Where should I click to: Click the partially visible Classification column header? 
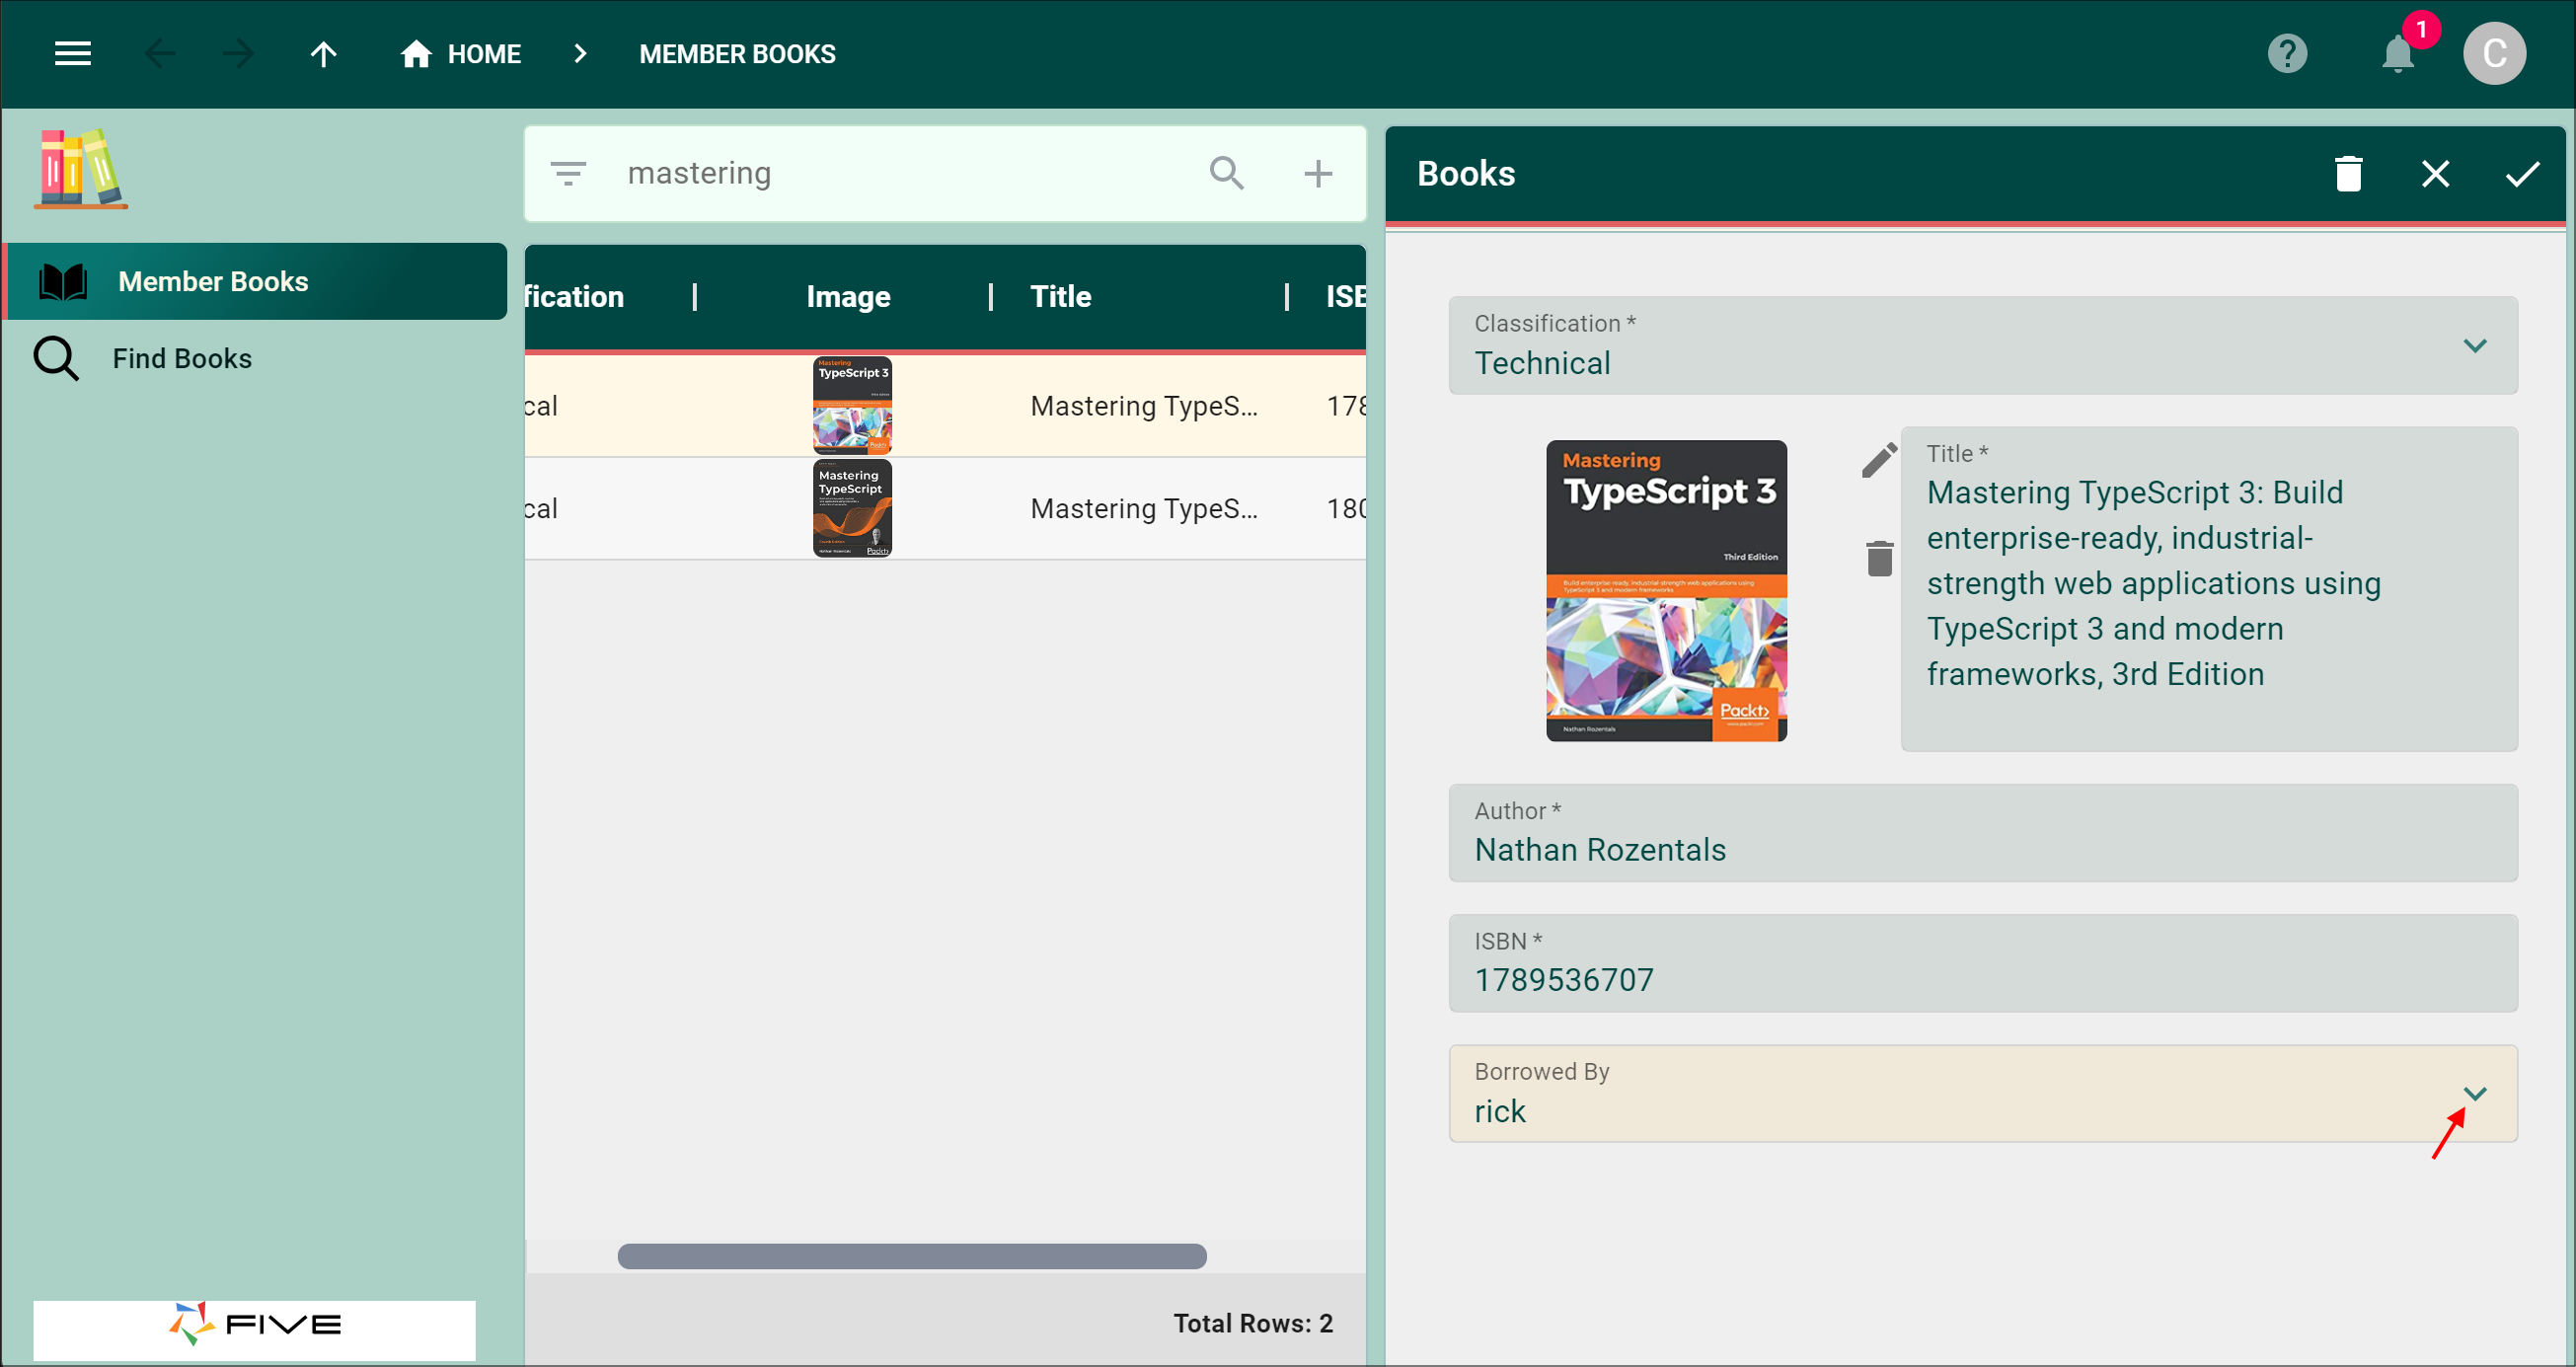(575, 297)
